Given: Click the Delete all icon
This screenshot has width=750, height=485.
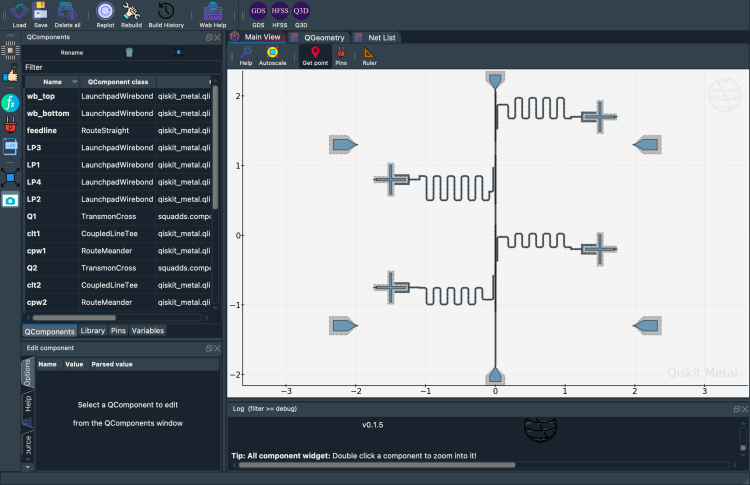Looking at the screenshot, I should 67,15.
